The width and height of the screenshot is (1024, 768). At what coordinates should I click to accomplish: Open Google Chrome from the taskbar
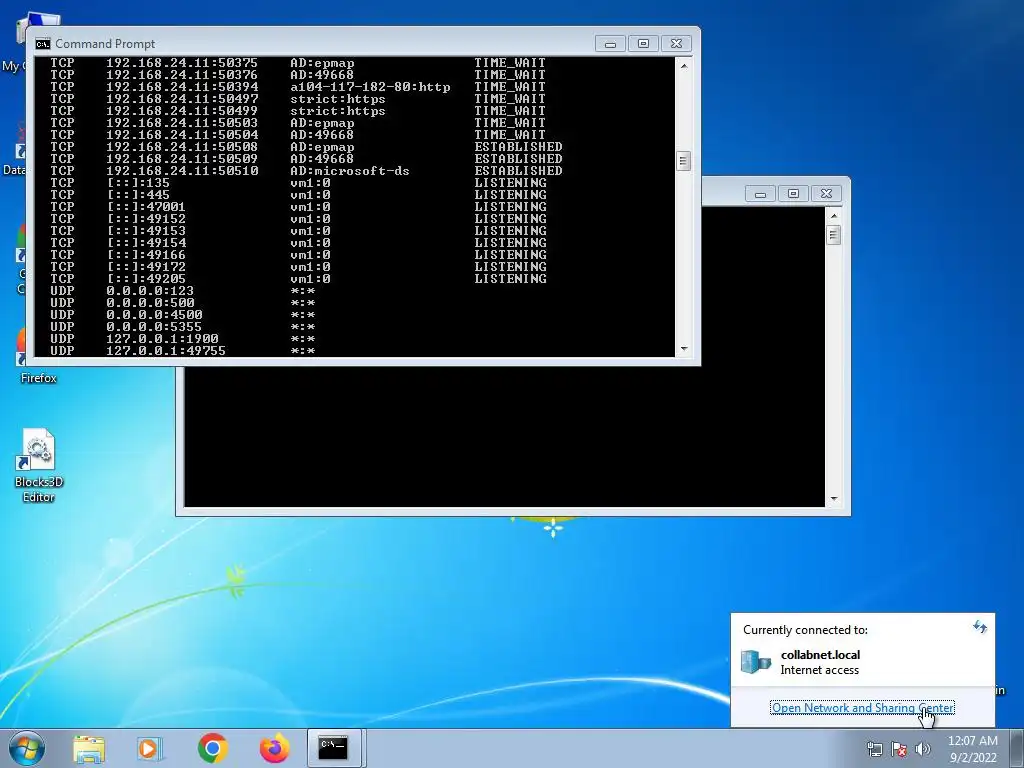(213, 748)
